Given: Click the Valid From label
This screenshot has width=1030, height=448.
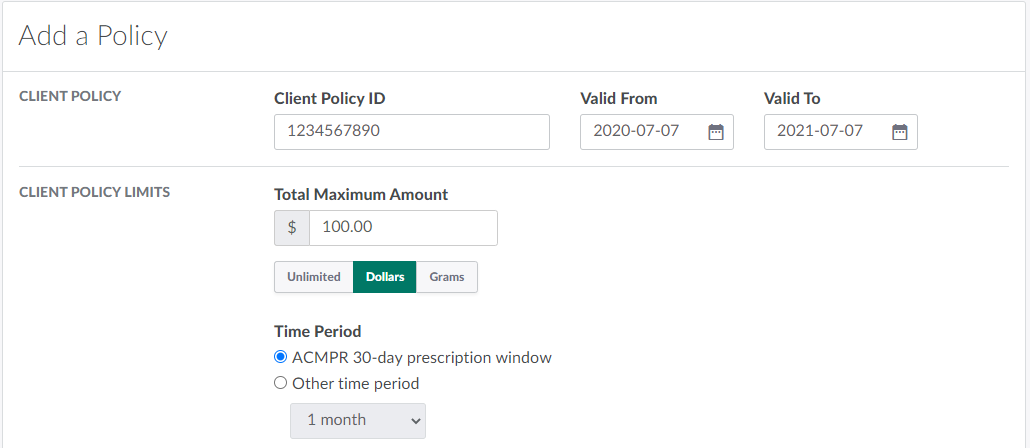Looking at the screenshot, I should [618, 98].
